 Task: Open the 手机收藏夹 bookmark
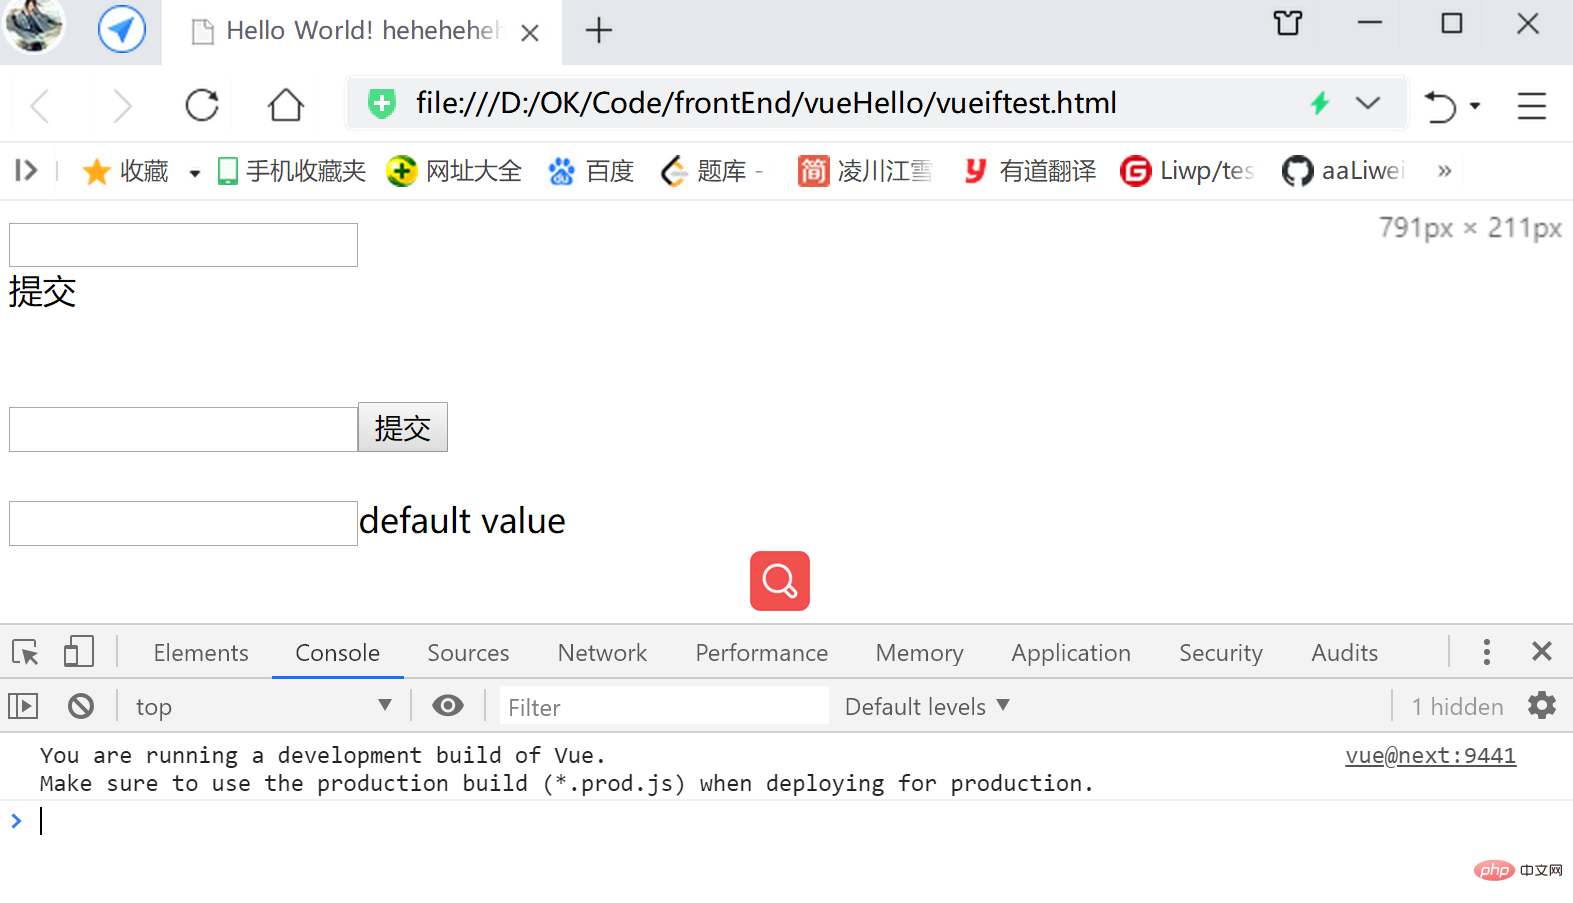[292, 171]
